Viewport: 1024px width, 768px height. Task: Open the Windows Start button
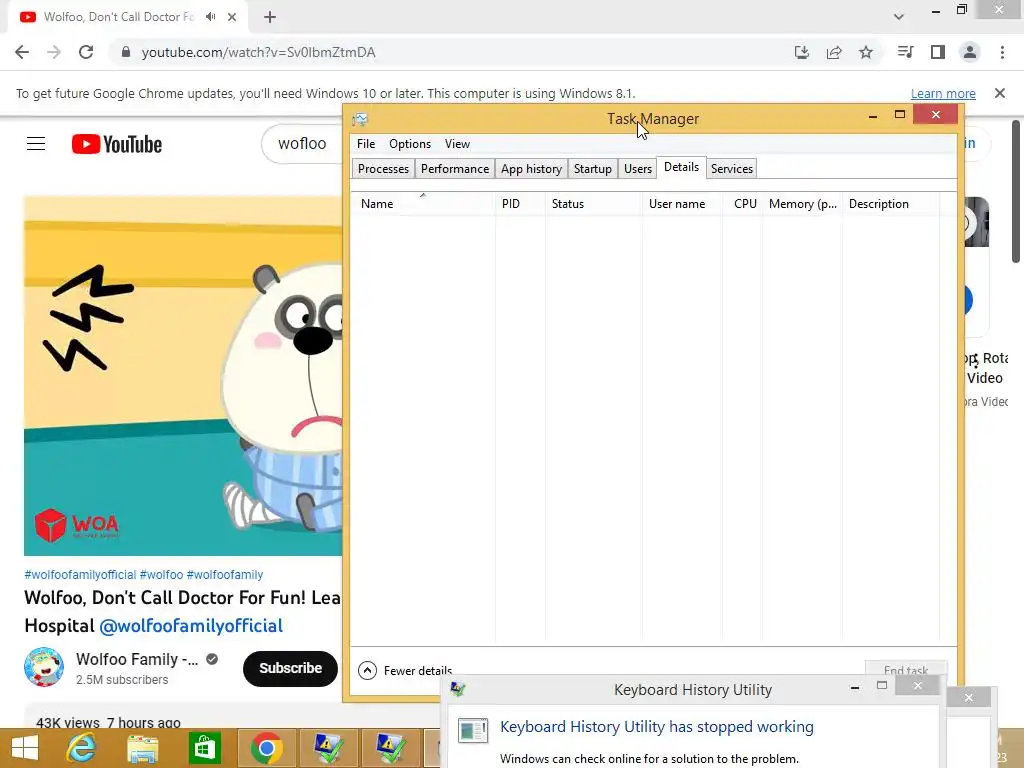pyautogui.click(x=25, y=748)
